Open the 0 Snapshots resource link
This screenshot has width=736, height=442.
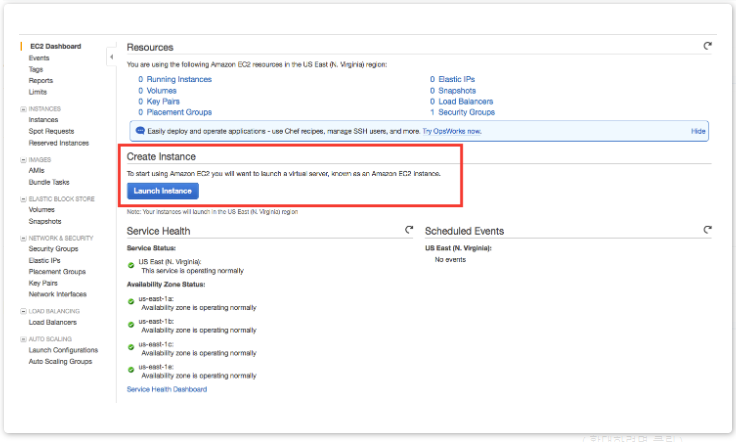click(453, 91)
